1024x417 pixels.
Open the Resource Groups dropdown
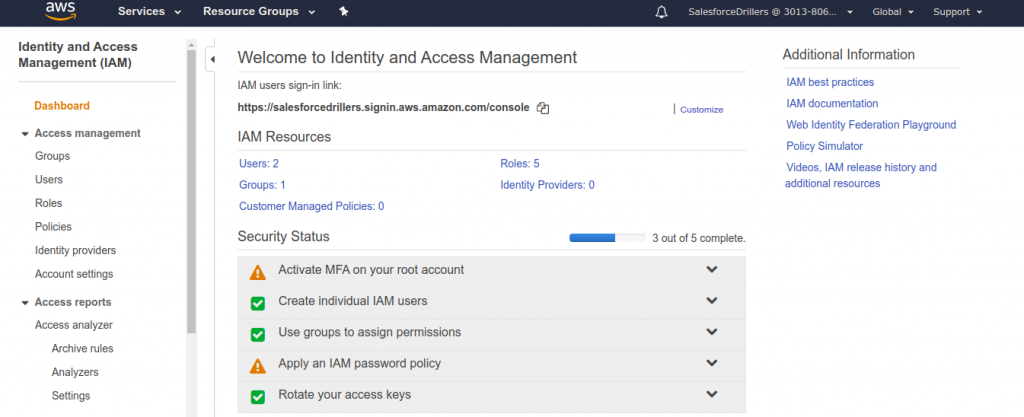(259, 12)
